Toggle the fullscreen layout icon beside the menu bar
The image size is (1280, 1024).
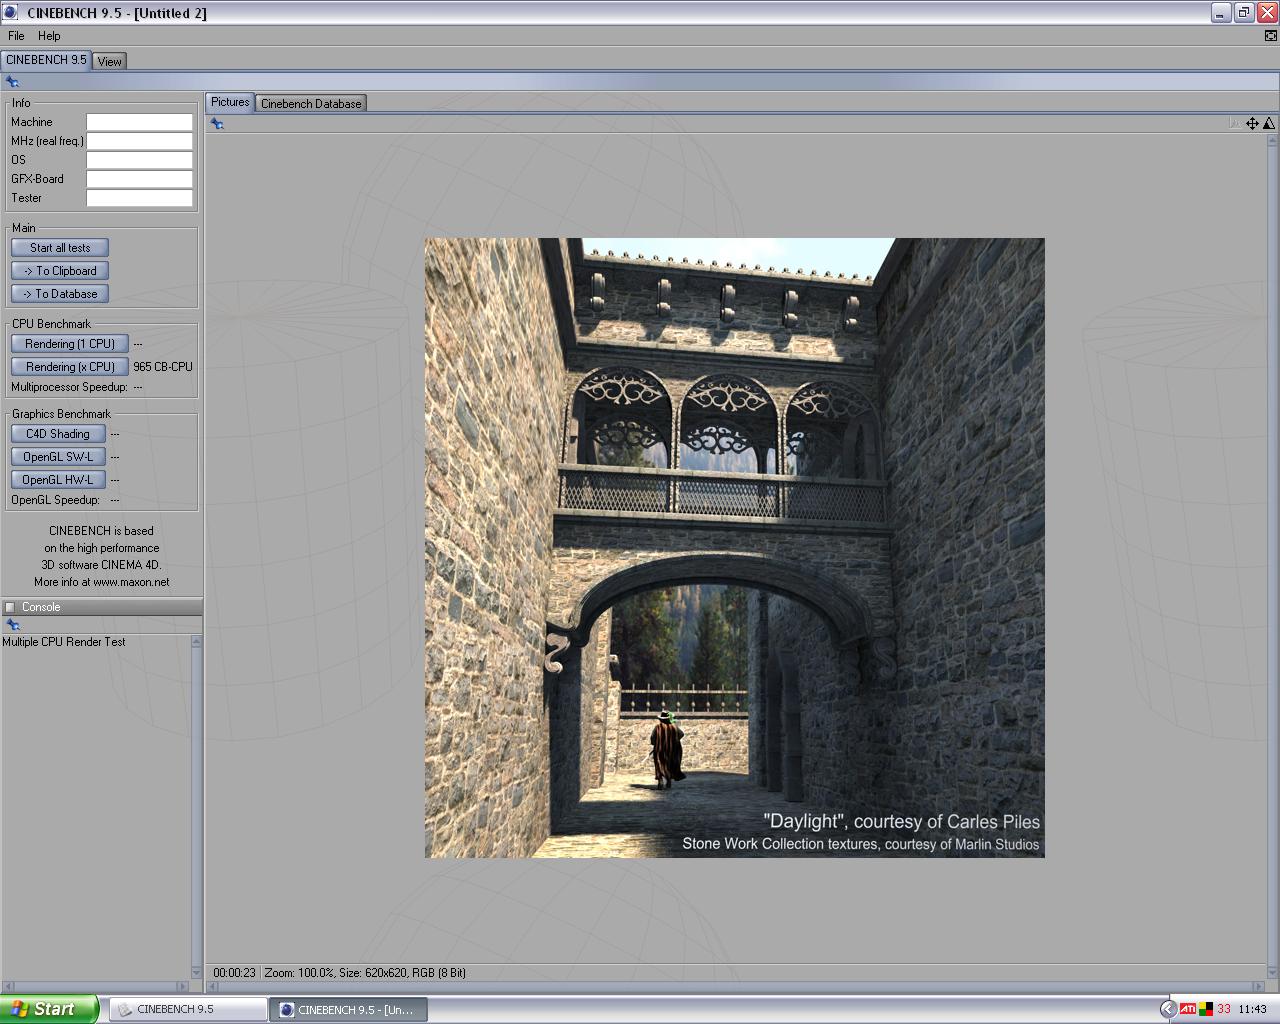tap(1271, 36)
